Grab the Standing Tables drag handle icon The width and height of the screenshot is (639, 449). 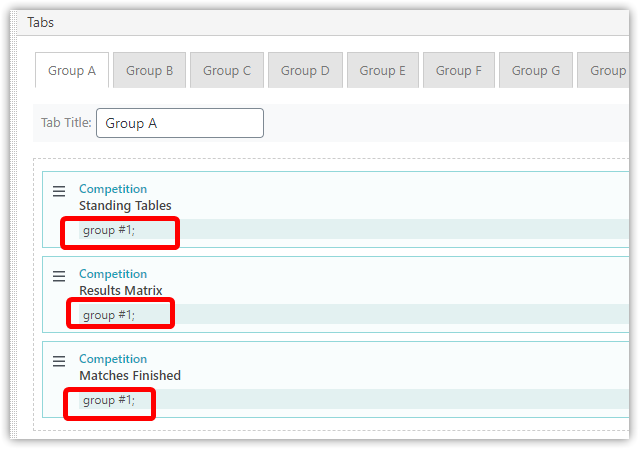tap(59, 191)
